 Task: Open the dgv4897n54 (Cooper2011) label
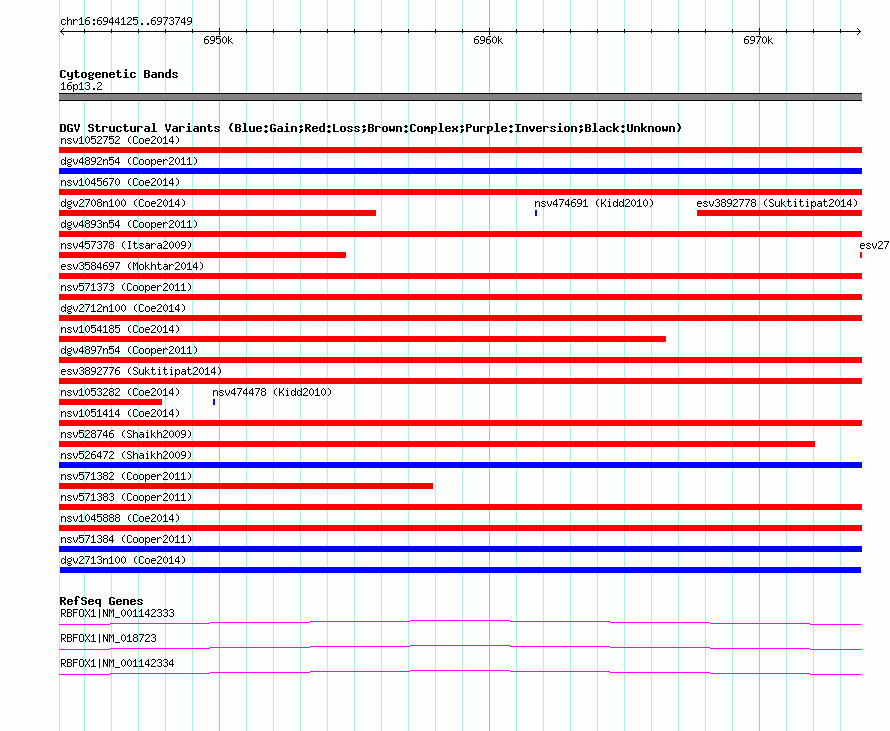[x=129, y=350]
